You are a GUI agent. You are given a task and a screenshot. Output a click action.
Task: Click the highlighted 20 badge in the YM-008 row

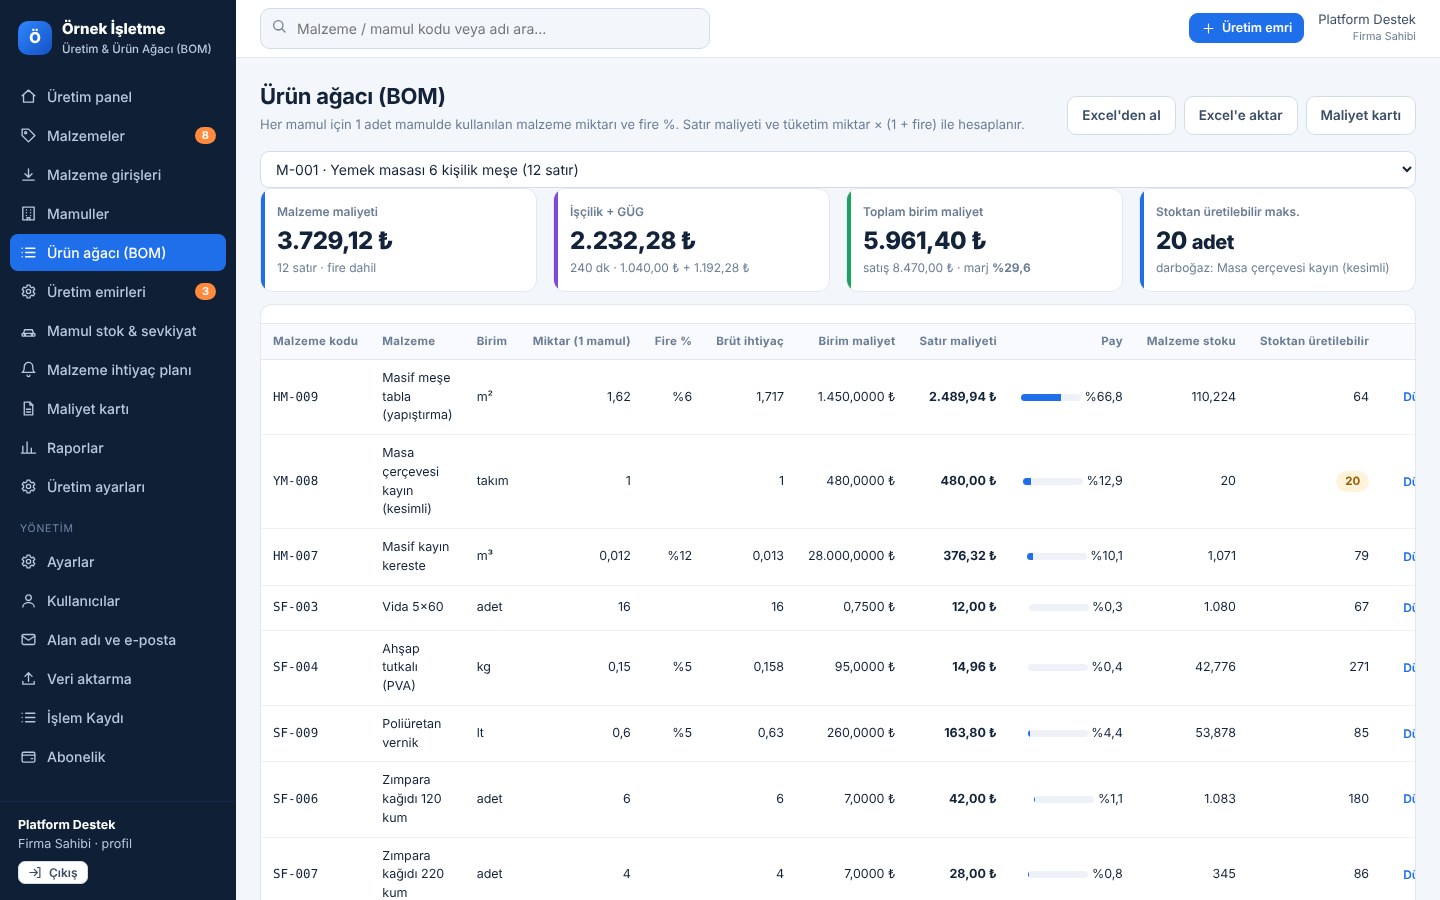[x=1352, y=481]
